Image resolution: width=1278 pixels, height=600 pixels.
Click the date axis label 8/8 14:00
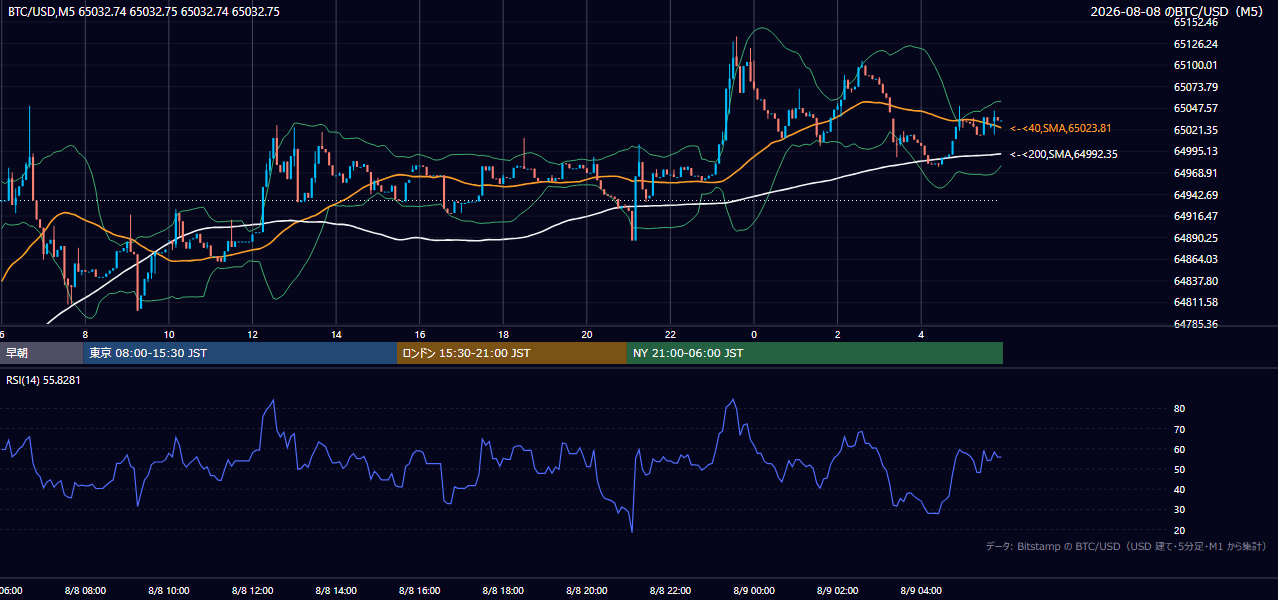[336, 591]
